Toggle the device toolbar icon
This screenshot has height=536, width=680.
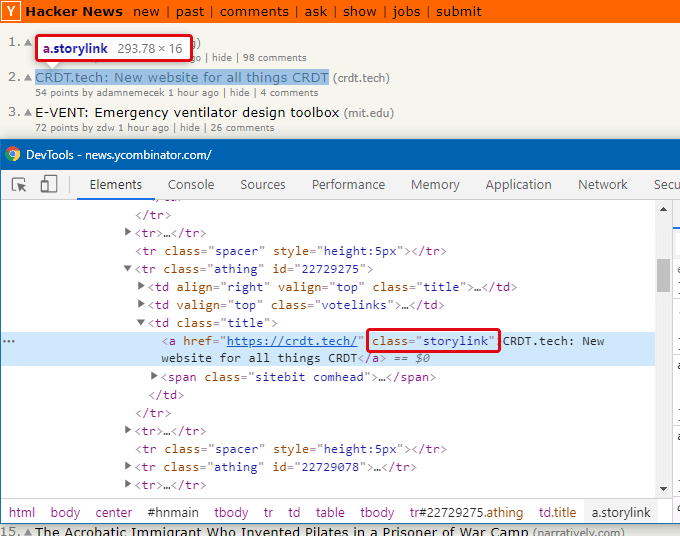tap(49, 184)
